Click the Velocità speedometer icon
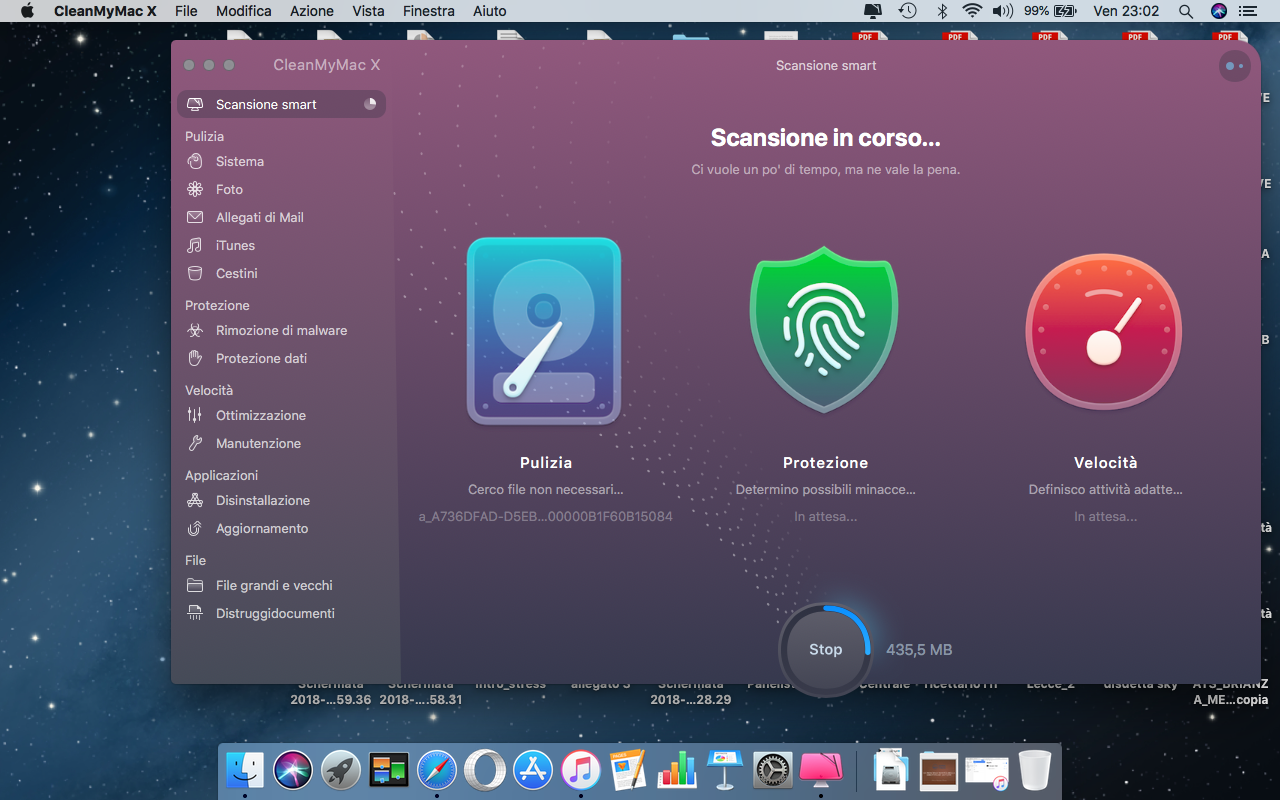1280x800 pixels. [1104, 332]
